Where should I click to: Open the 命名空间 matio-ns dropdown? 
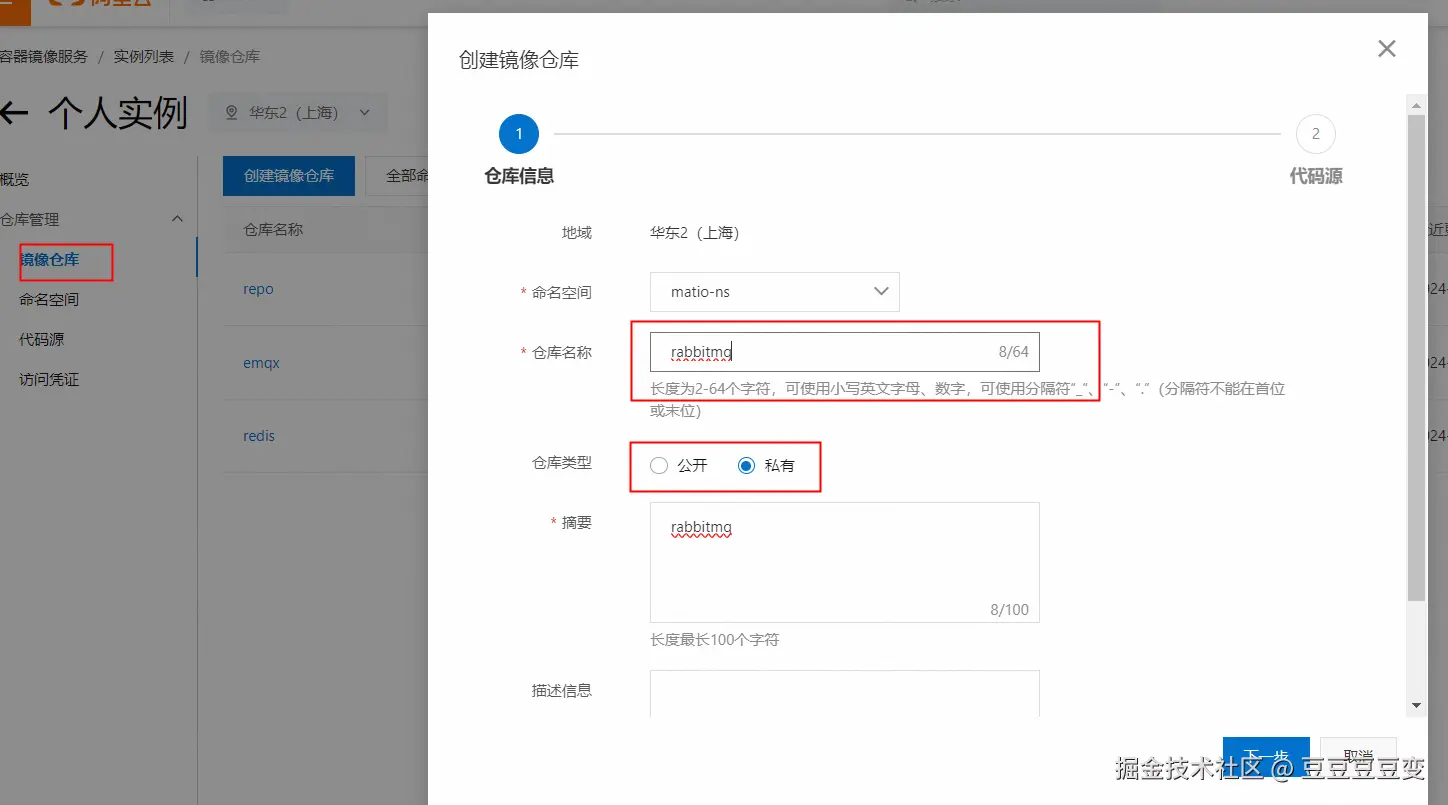(775, 292)
